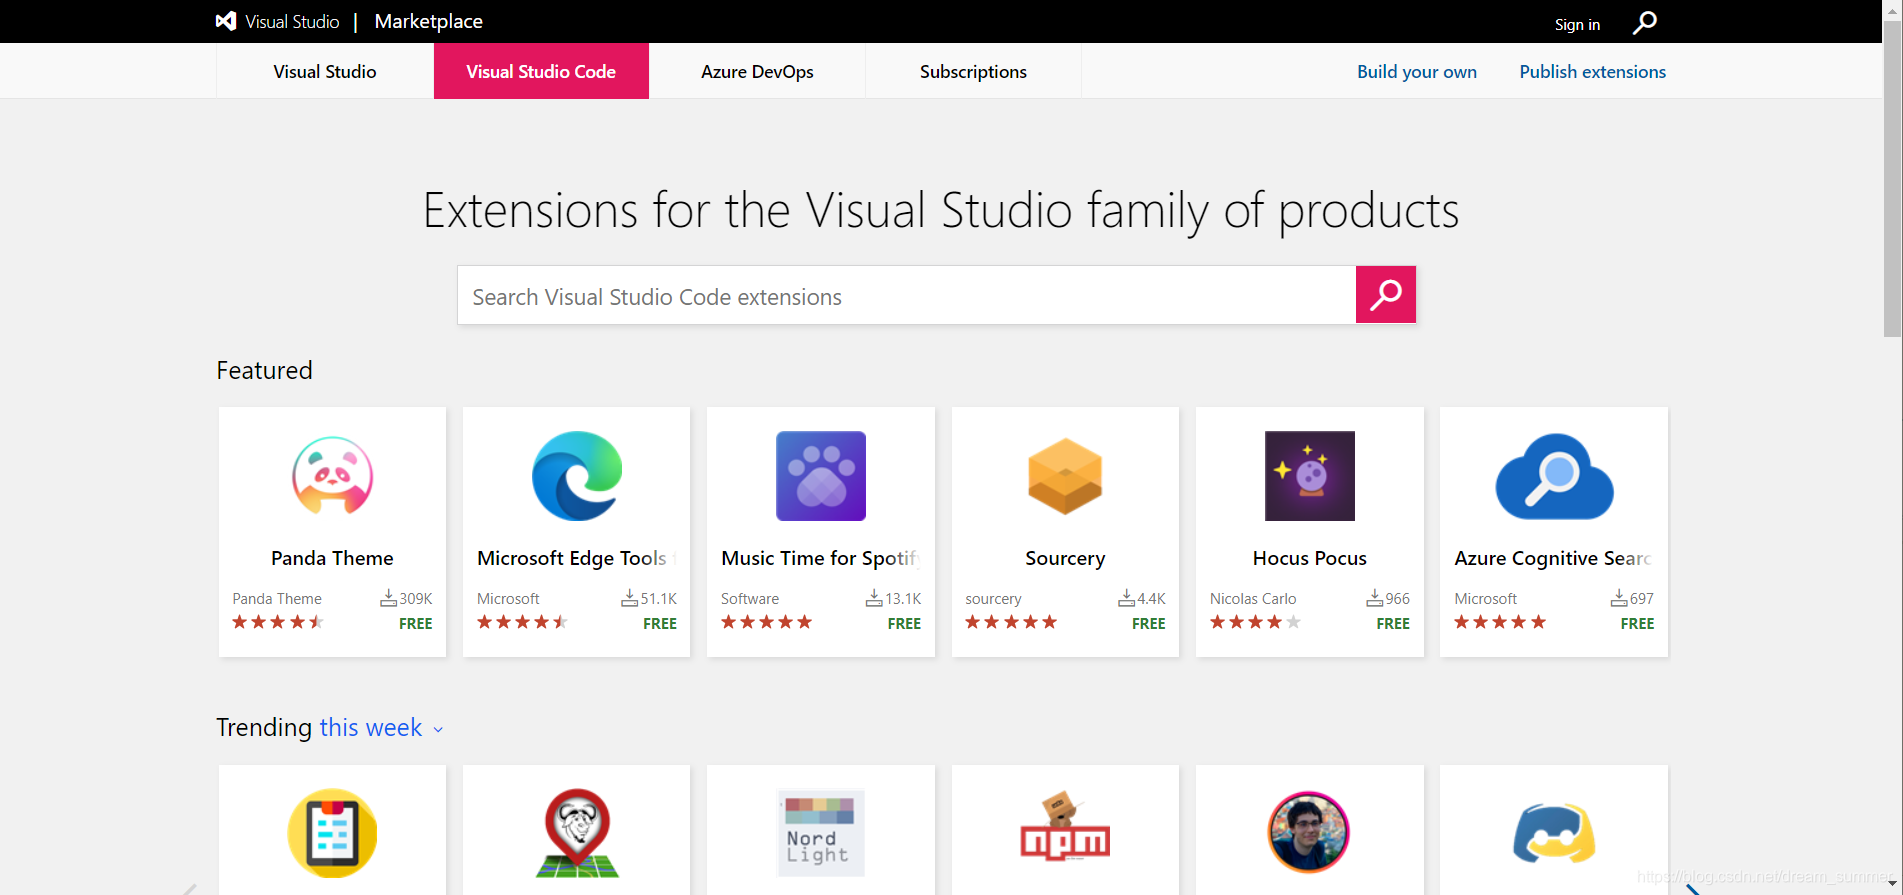The width and height of the screenshot is (1903, 895).
Task: Click the Hocus Pocus title
Action: [1310, 558]
